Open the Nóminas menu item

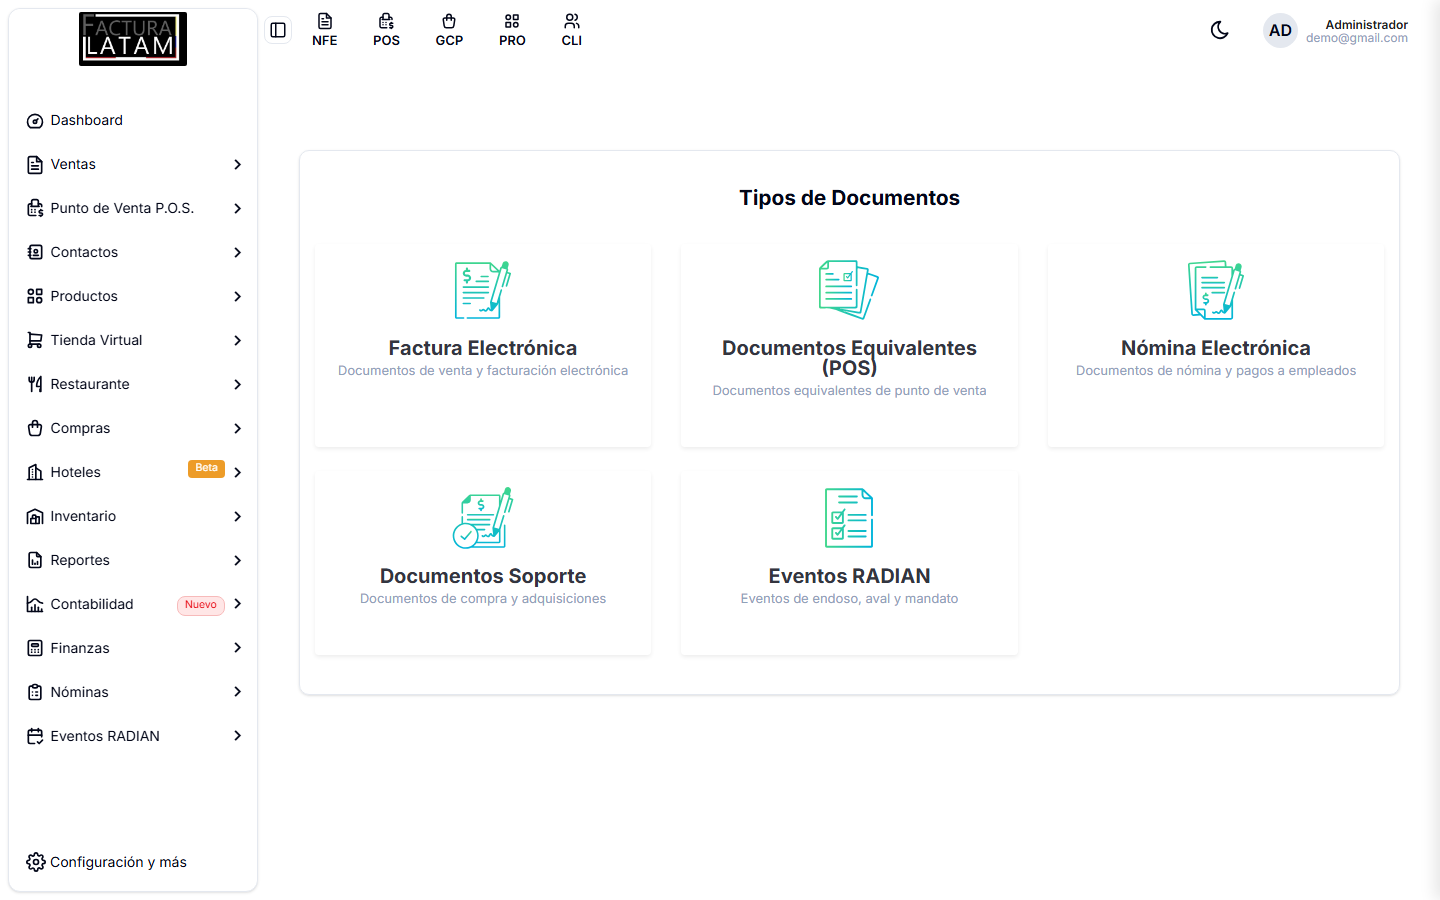pyautogui.click(x=134, y=692)
